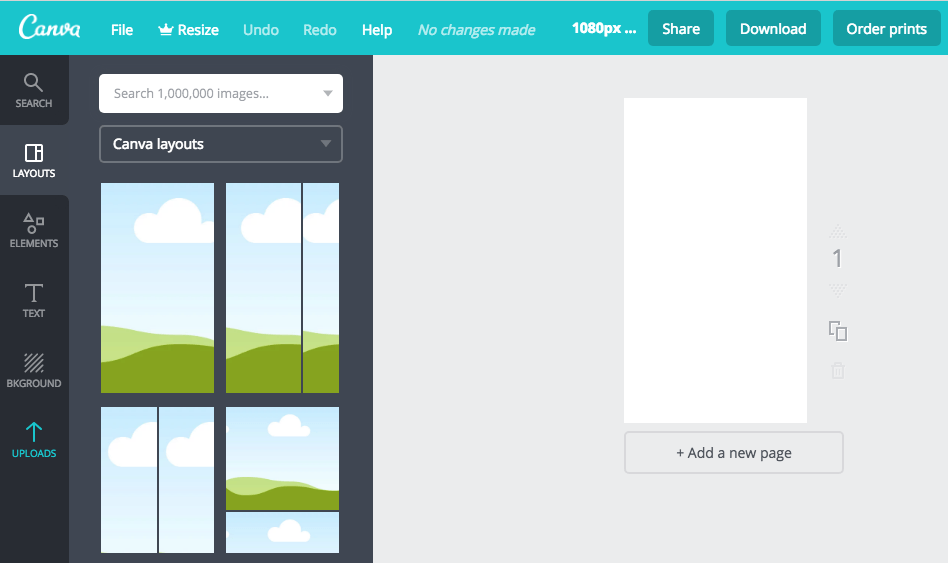This screenshot has width=948, height=563.
Task: Move page up with the up arrow
Action: point(838,232)
